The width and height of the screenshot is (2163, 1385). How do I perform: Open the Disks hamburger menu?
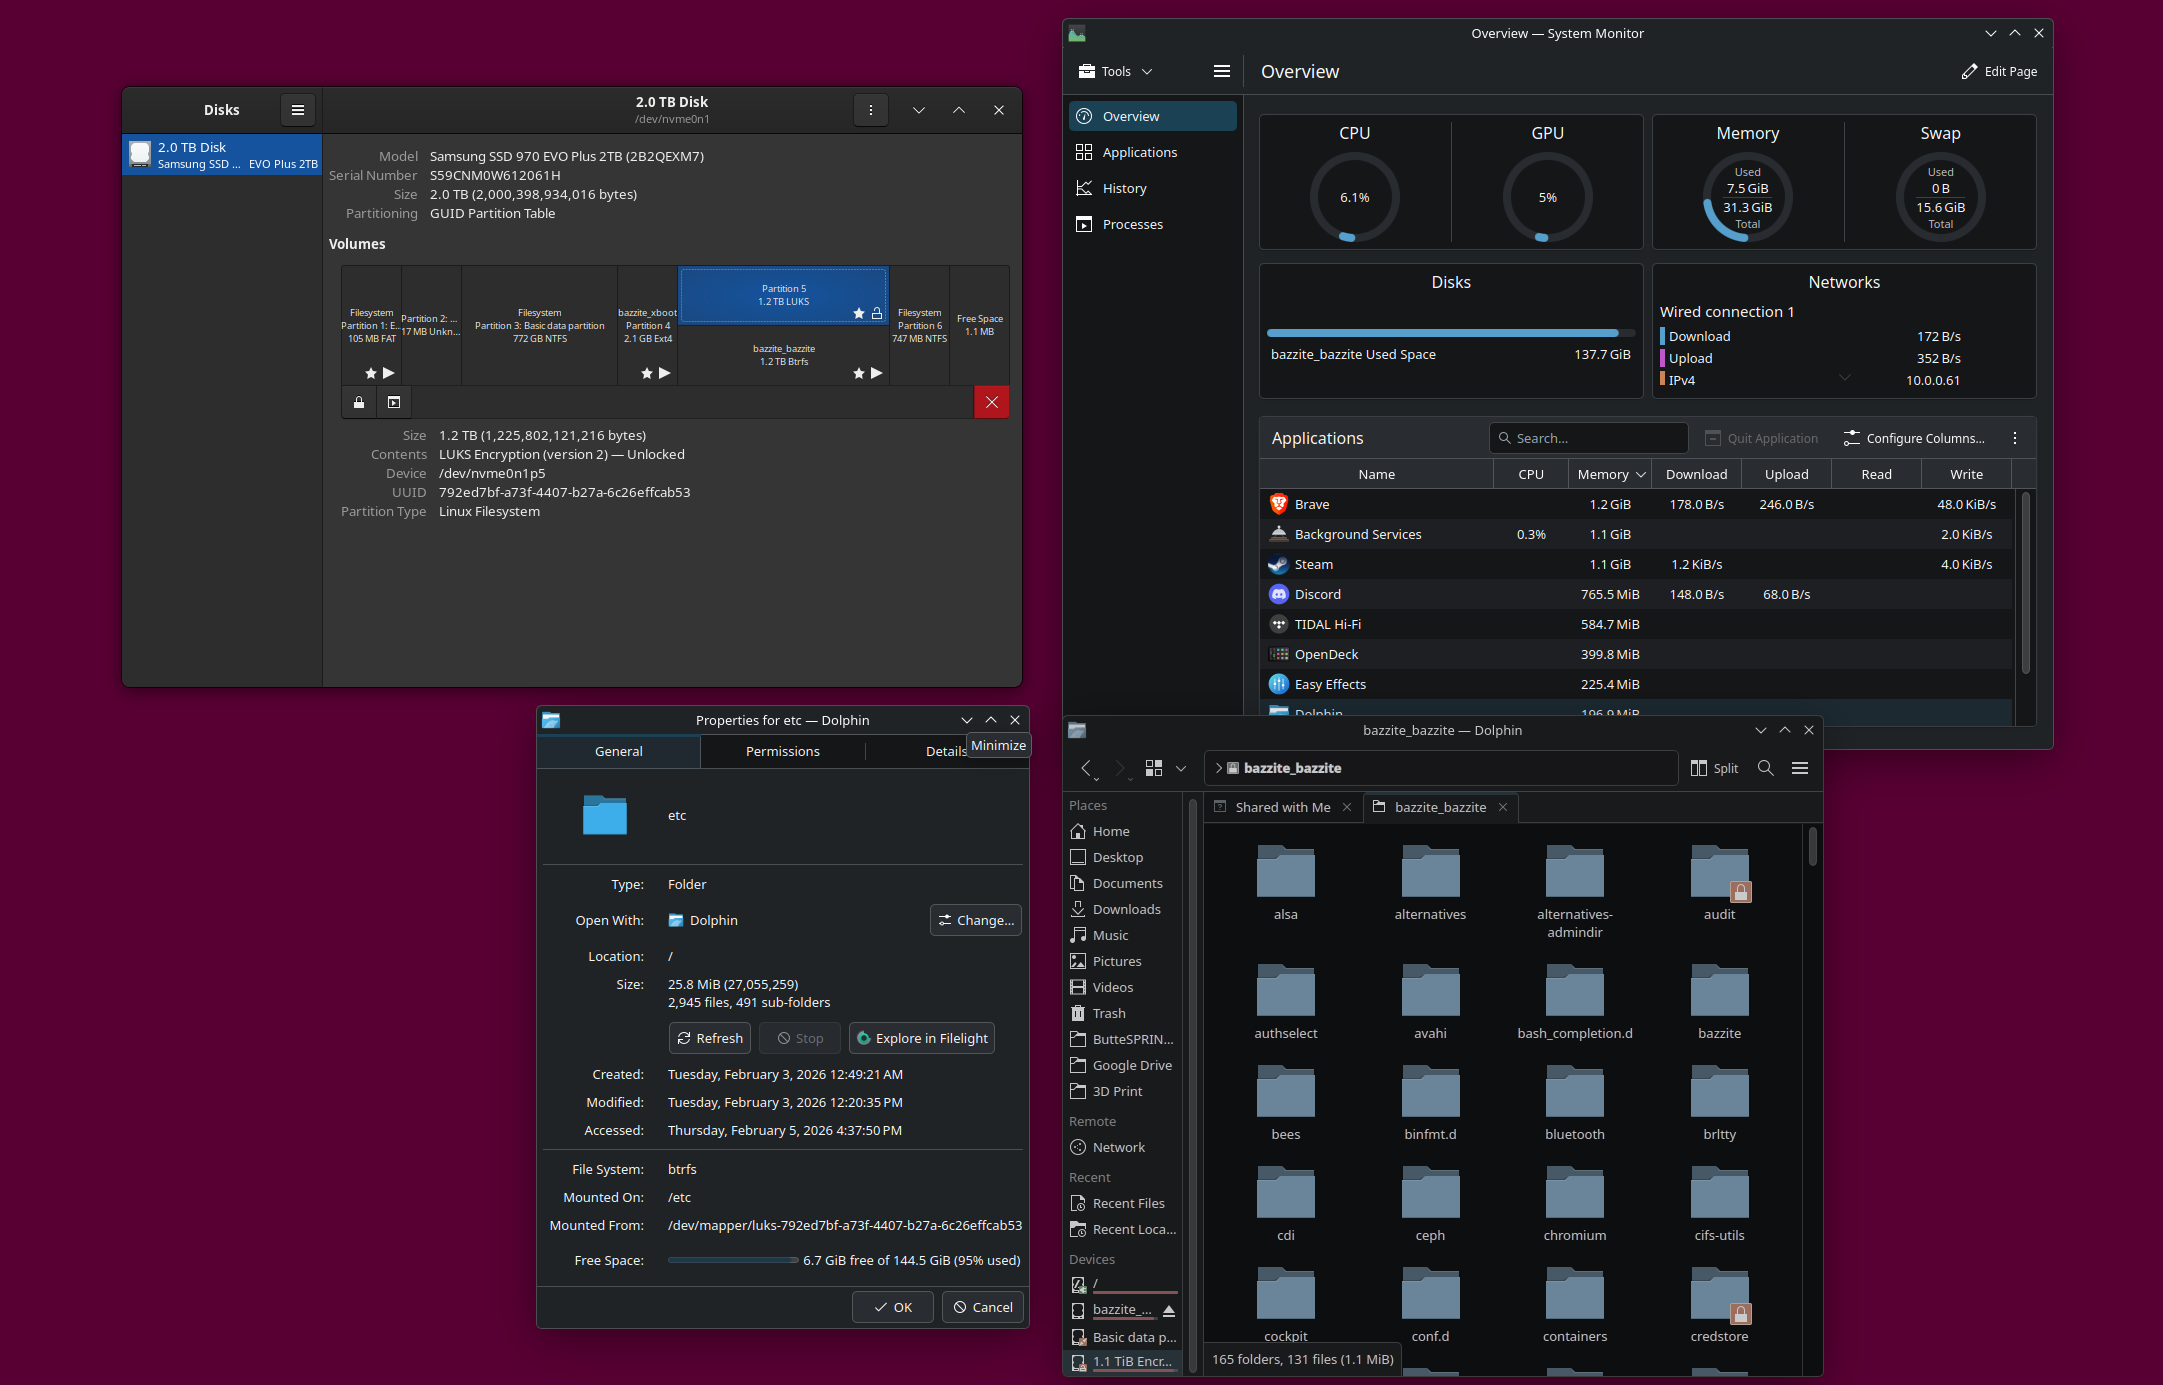(297, 110)
